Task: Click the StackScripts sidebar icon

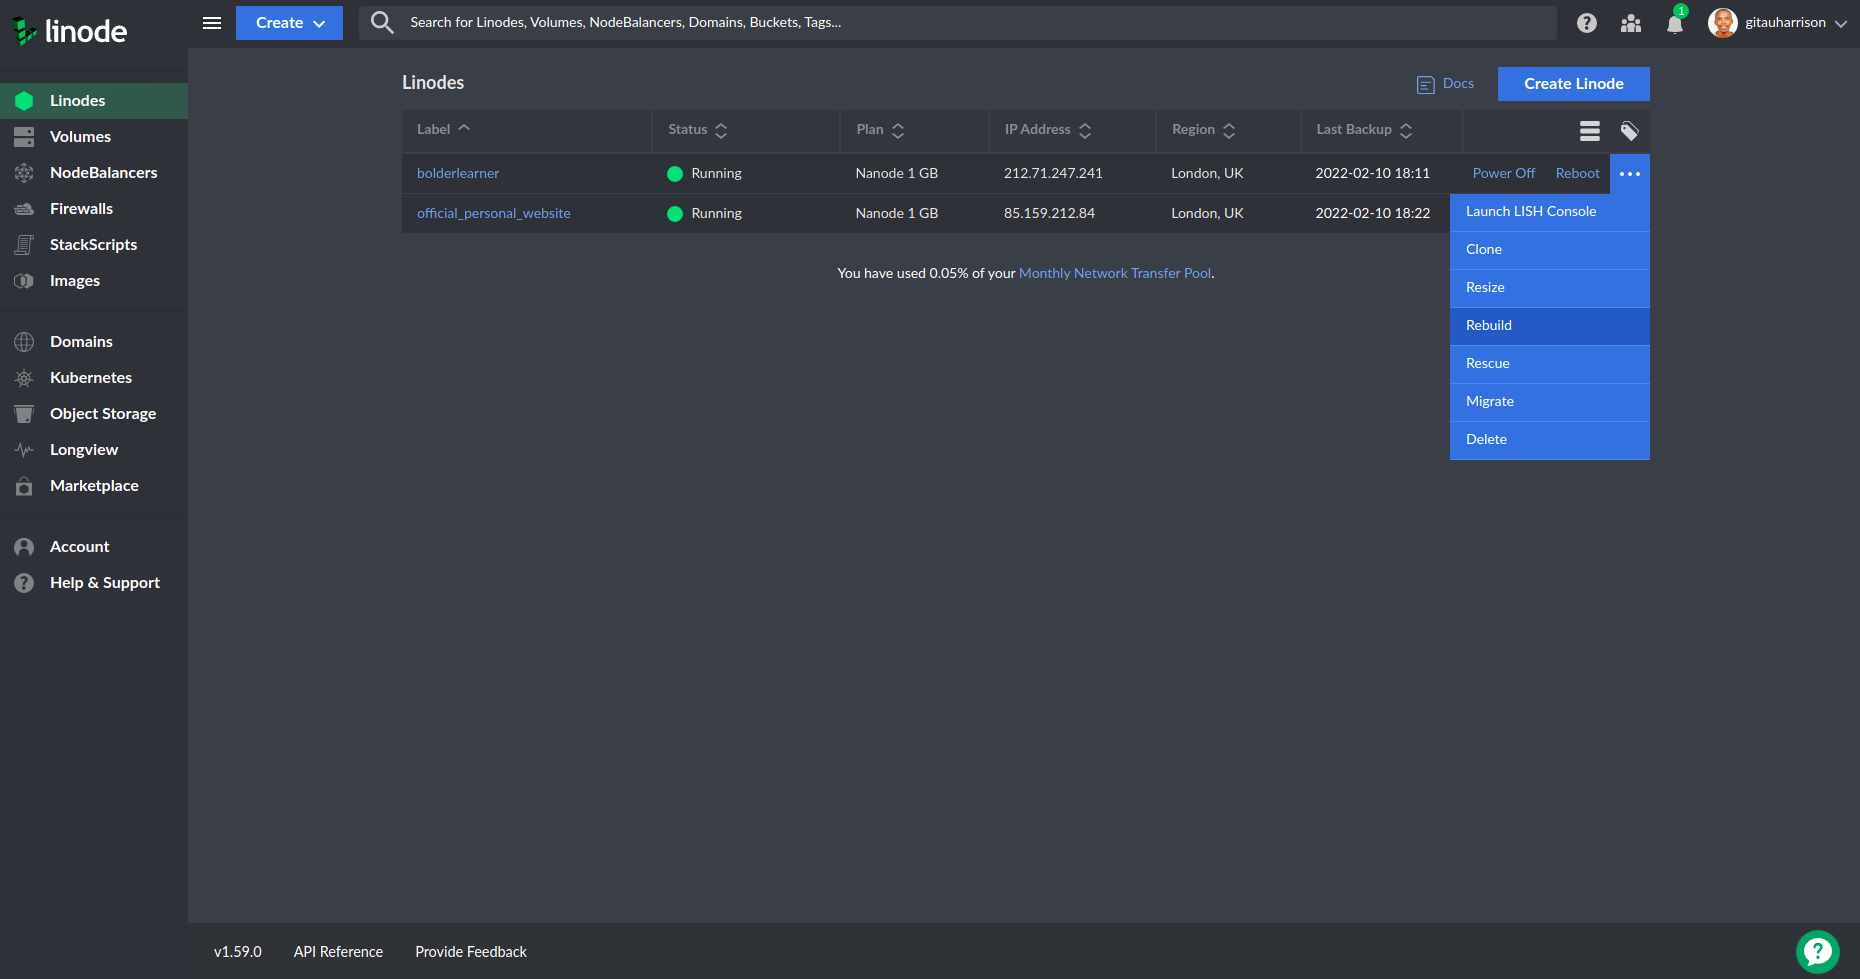Action: click(24, 245)
